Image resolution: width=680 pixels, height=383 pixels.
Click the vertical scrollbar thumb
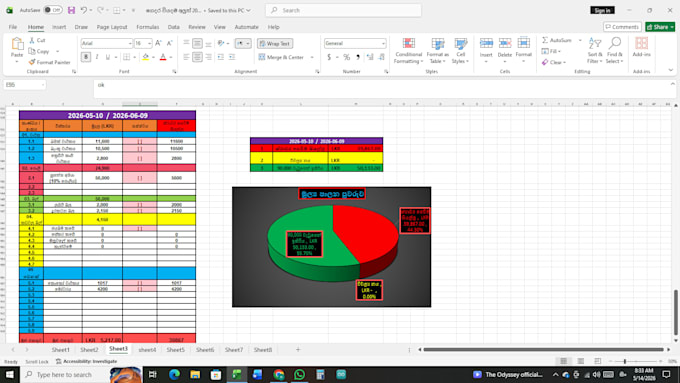tap(675, 312)
